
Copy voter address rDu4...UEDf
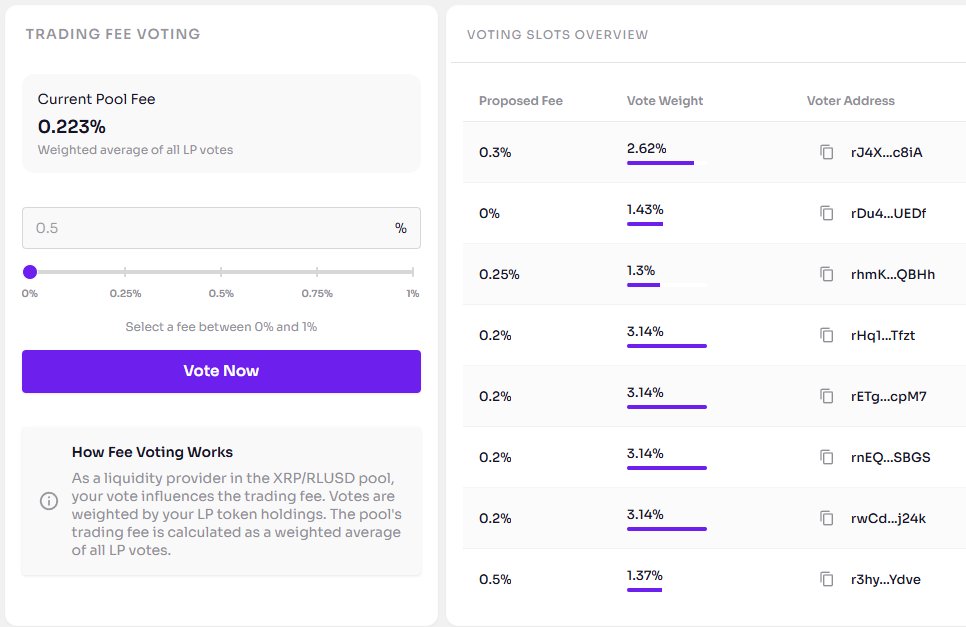[x=826, y=213]
